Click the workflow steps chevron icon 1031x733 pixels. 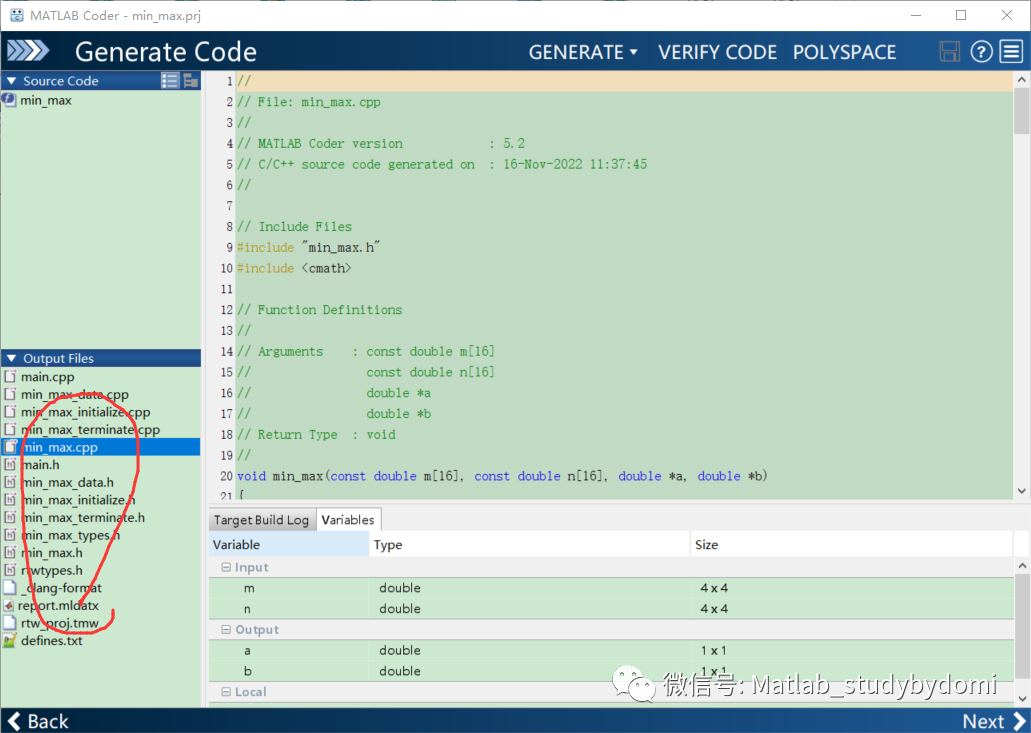28,51
